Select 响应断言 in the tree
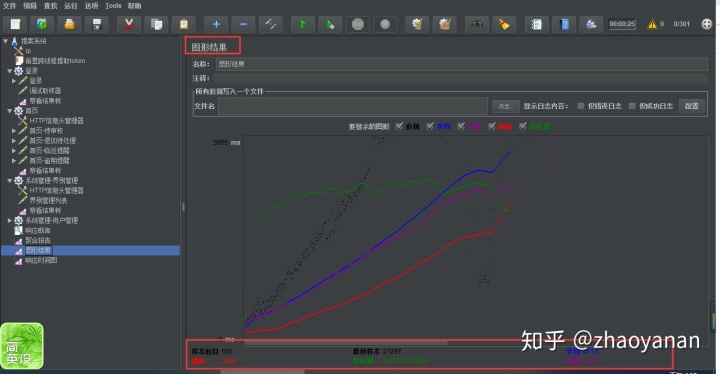The height and width of the screenshot is (374, 720). pos(38,231)
